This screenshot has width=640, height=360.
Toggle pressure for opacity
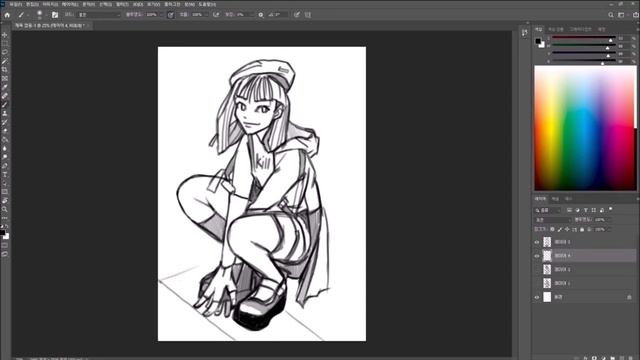coord(171,15)
